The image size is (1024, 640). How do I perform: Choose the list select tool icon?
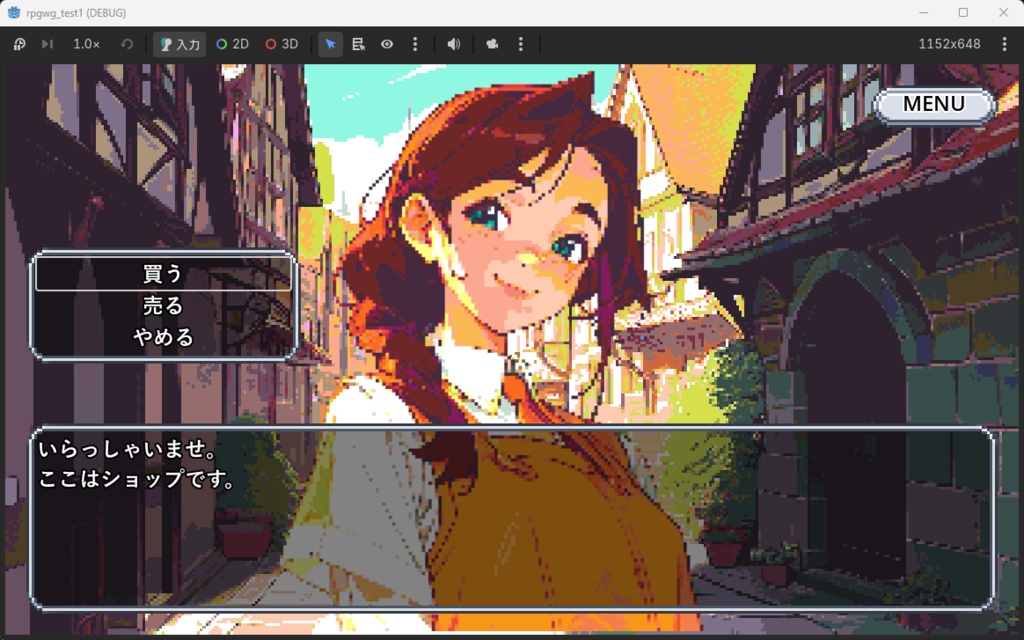(x=359, y=44)
